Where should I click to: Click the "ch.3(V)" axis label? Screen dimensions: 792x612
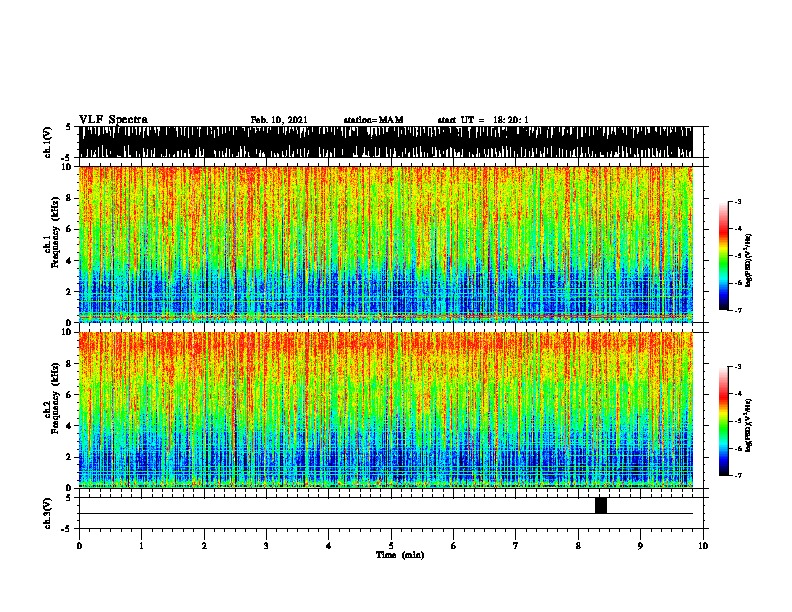pyautogui.click(x=48, y=513)
